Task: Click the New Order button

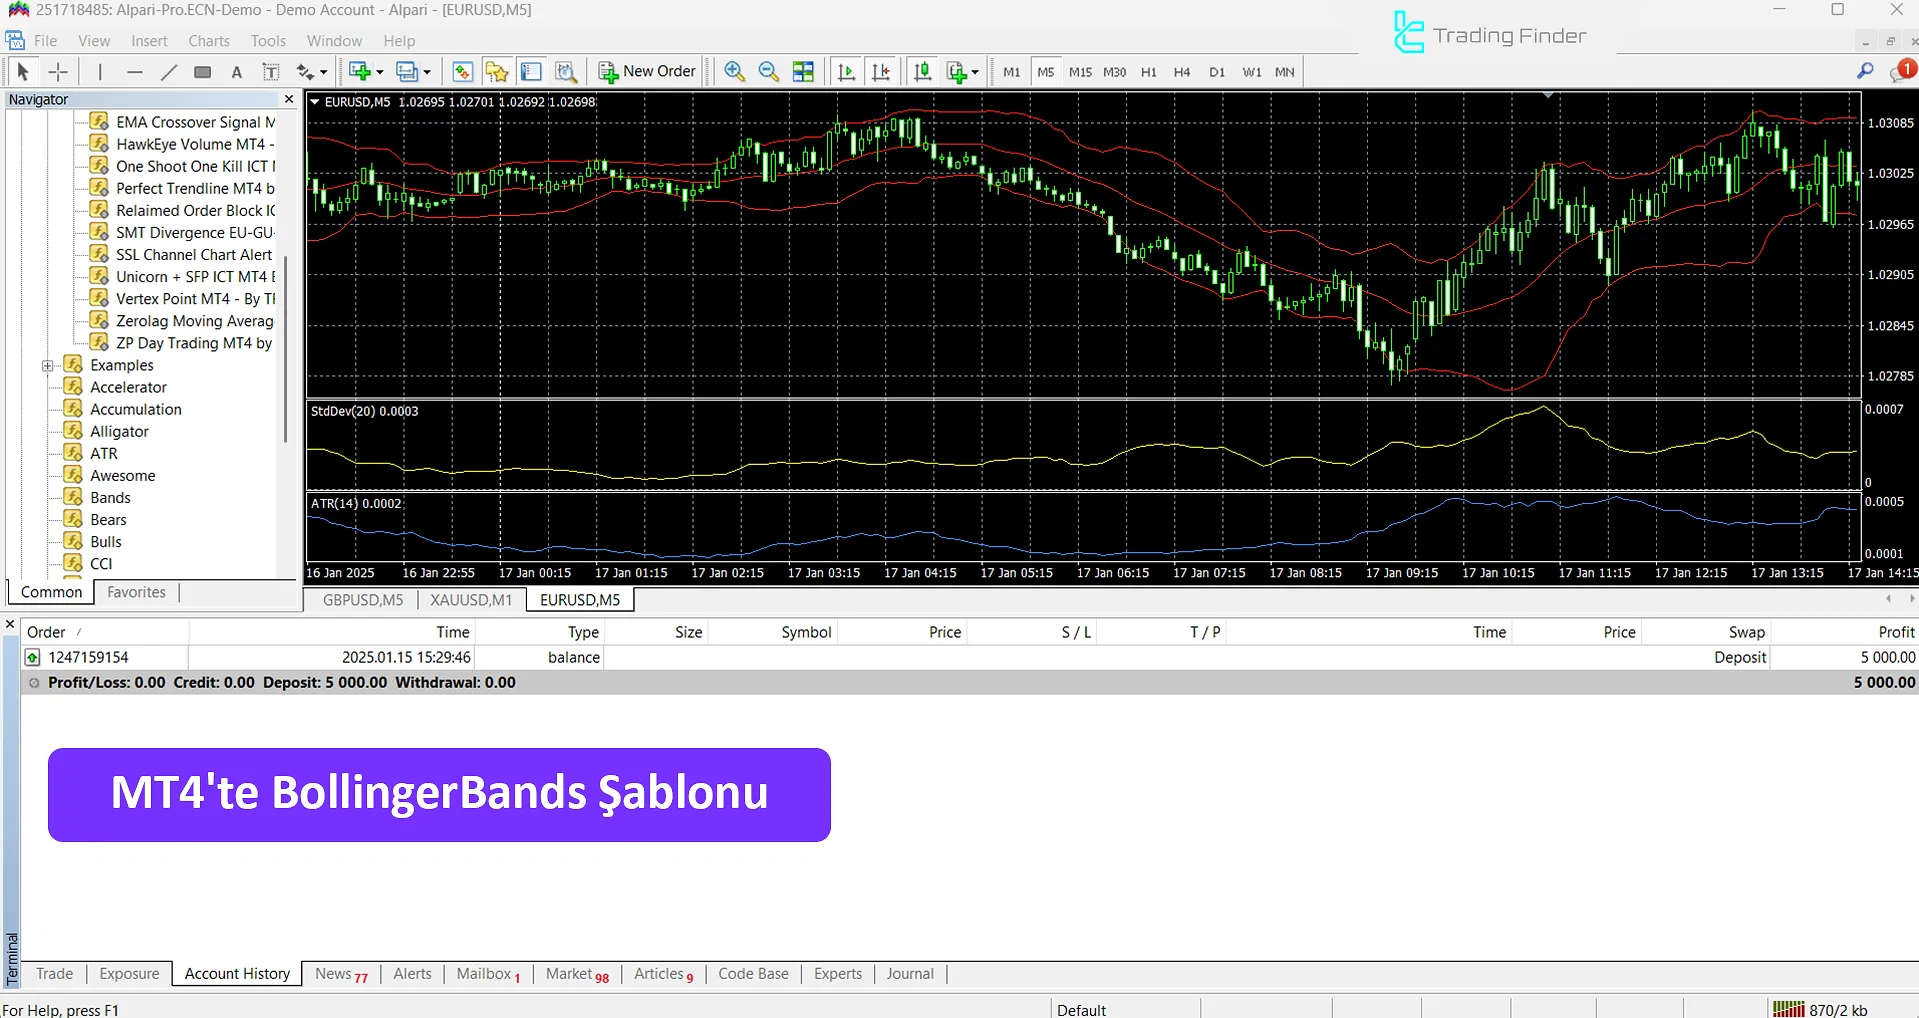Action: [647, 72]
